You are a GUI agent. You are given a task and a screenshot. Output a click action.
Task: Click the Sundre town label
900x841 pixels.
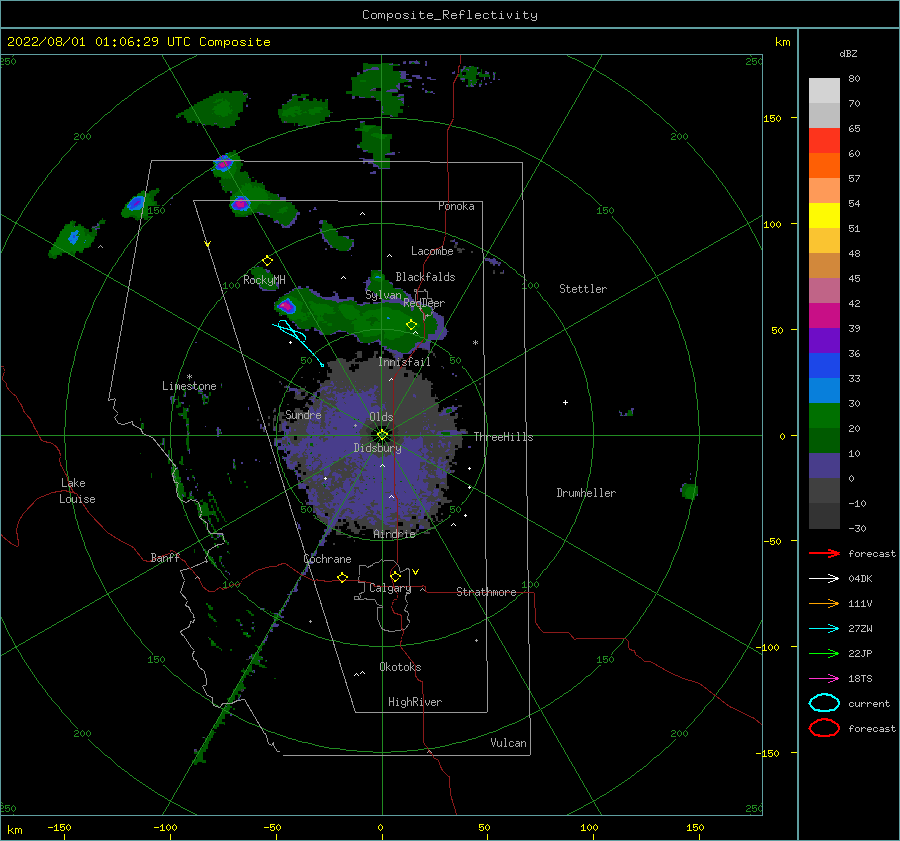click(303, 414)
